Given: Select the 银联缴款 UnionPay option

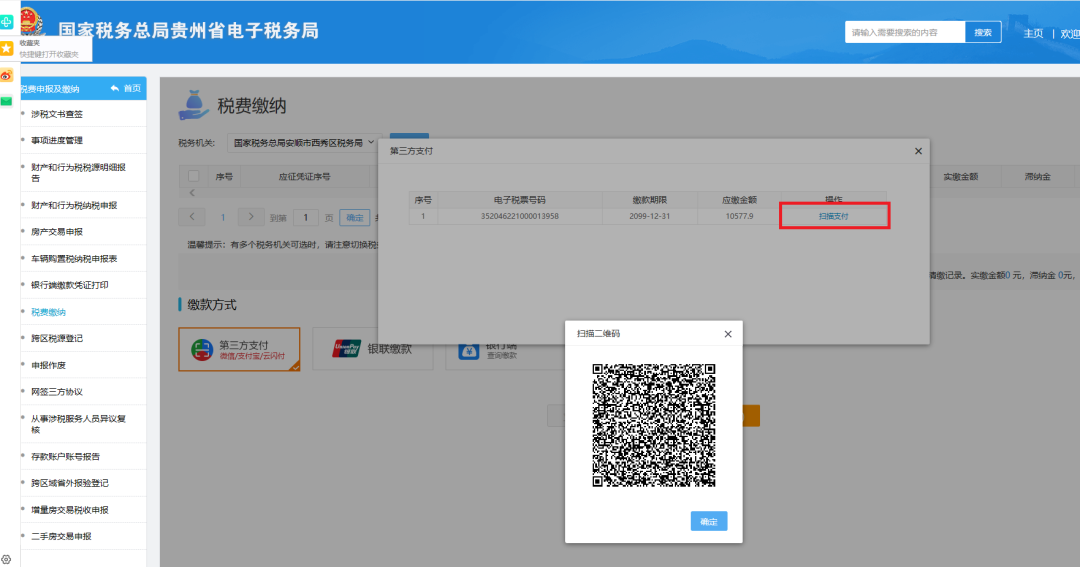Looking at the screenshot, I should coord(373,349).
